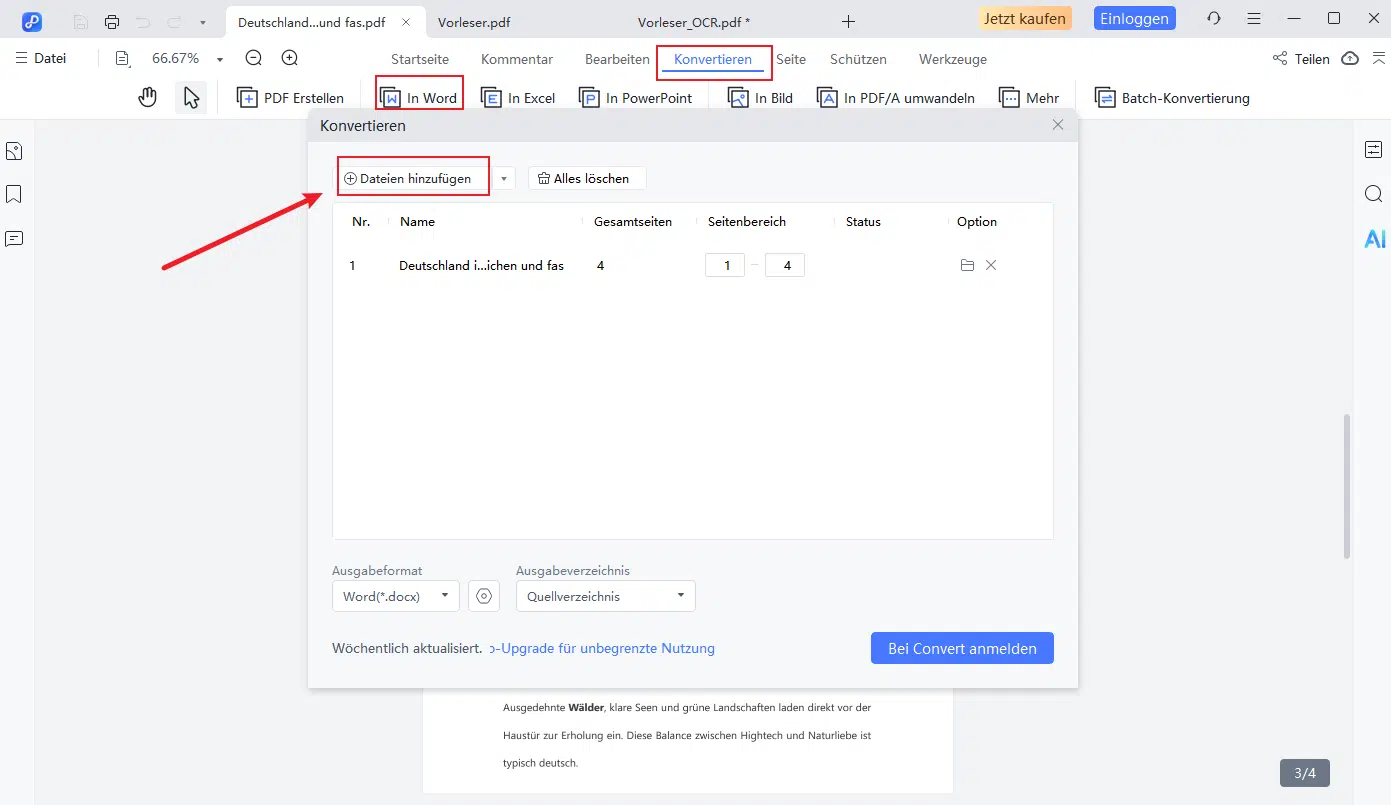The image size is (1391, 805).
Task: Click the print icon in title bar
Action: click(112, 21)
